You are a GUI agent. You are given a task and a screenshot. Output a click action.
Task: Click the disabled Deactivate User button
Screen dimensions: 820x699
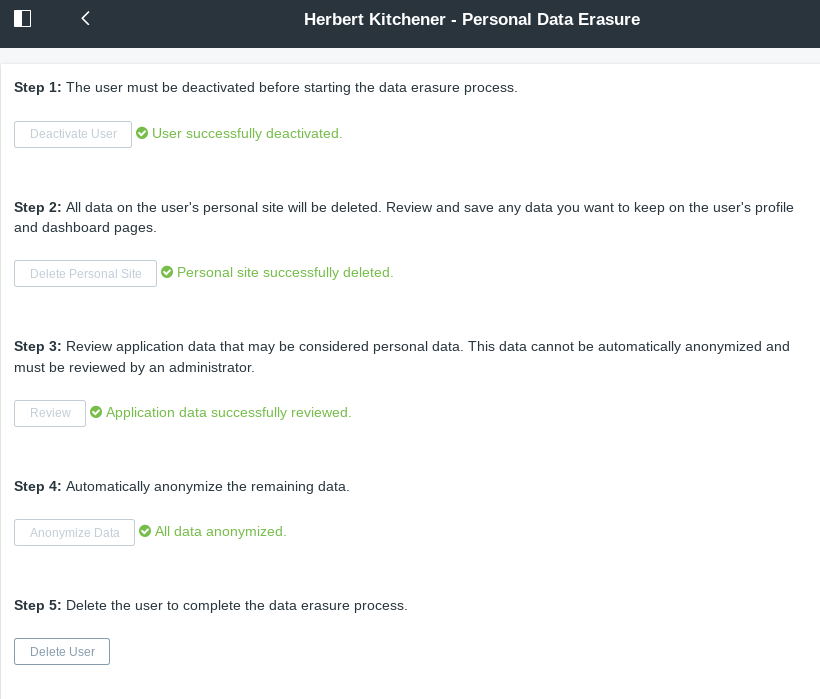click(x=73, y=134)
